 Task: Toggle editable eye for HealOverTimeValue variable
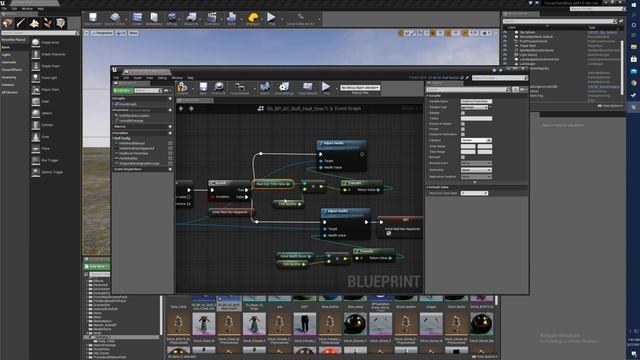(x=170, y=153)
